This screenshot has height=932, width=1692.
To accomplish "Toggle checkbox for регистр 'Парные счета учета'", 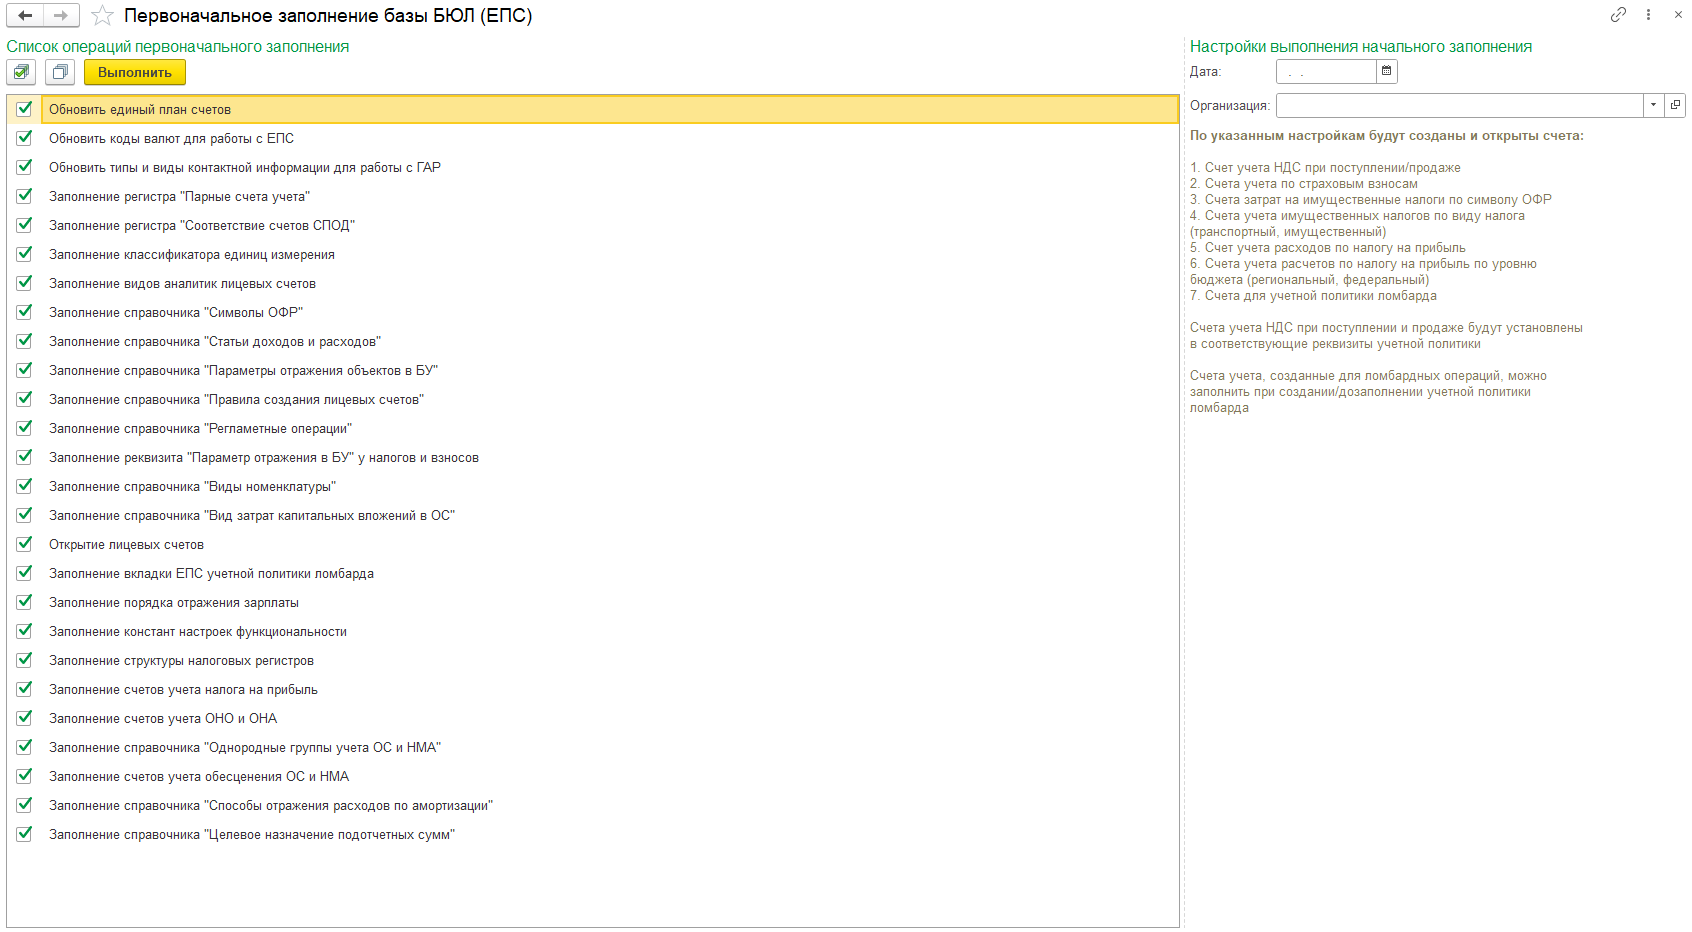I will tap(24, 196).
